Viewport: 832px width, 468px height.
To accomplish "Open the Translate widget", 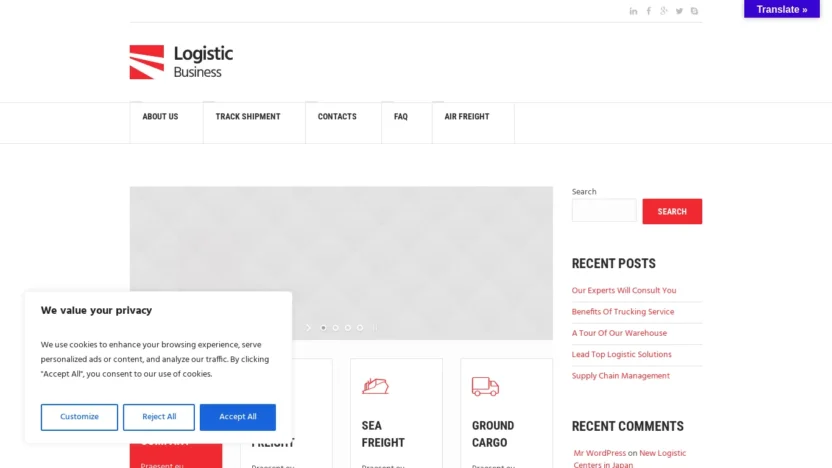I will (782, 9).
